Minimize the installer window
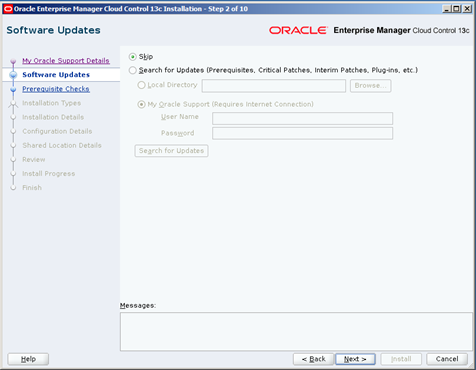The width and height of the screenshot is (476, 370). 447,9
